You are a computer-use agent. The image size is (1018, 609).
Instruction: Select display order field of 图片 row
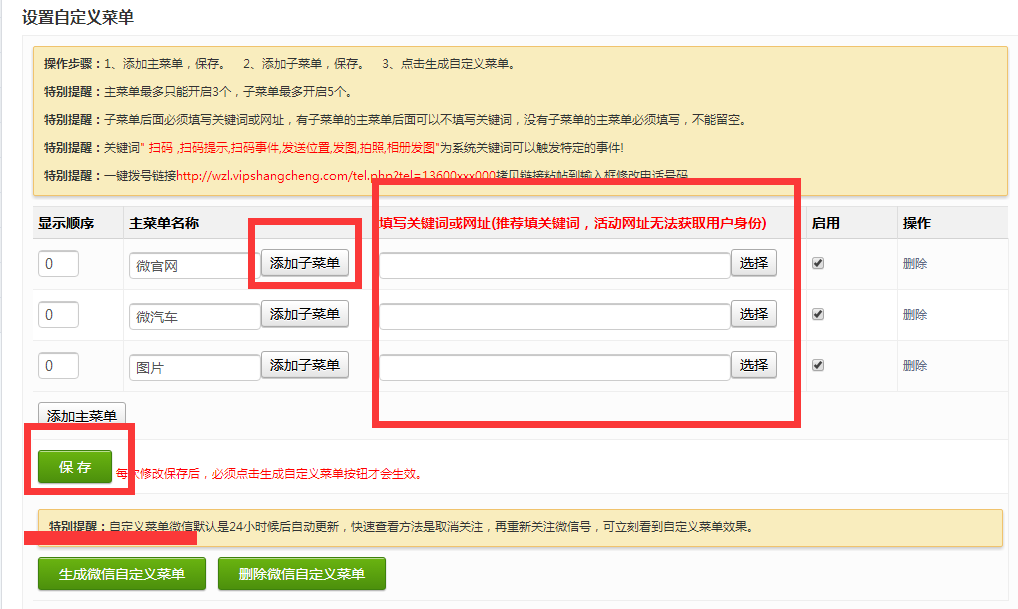coord(58,366)
